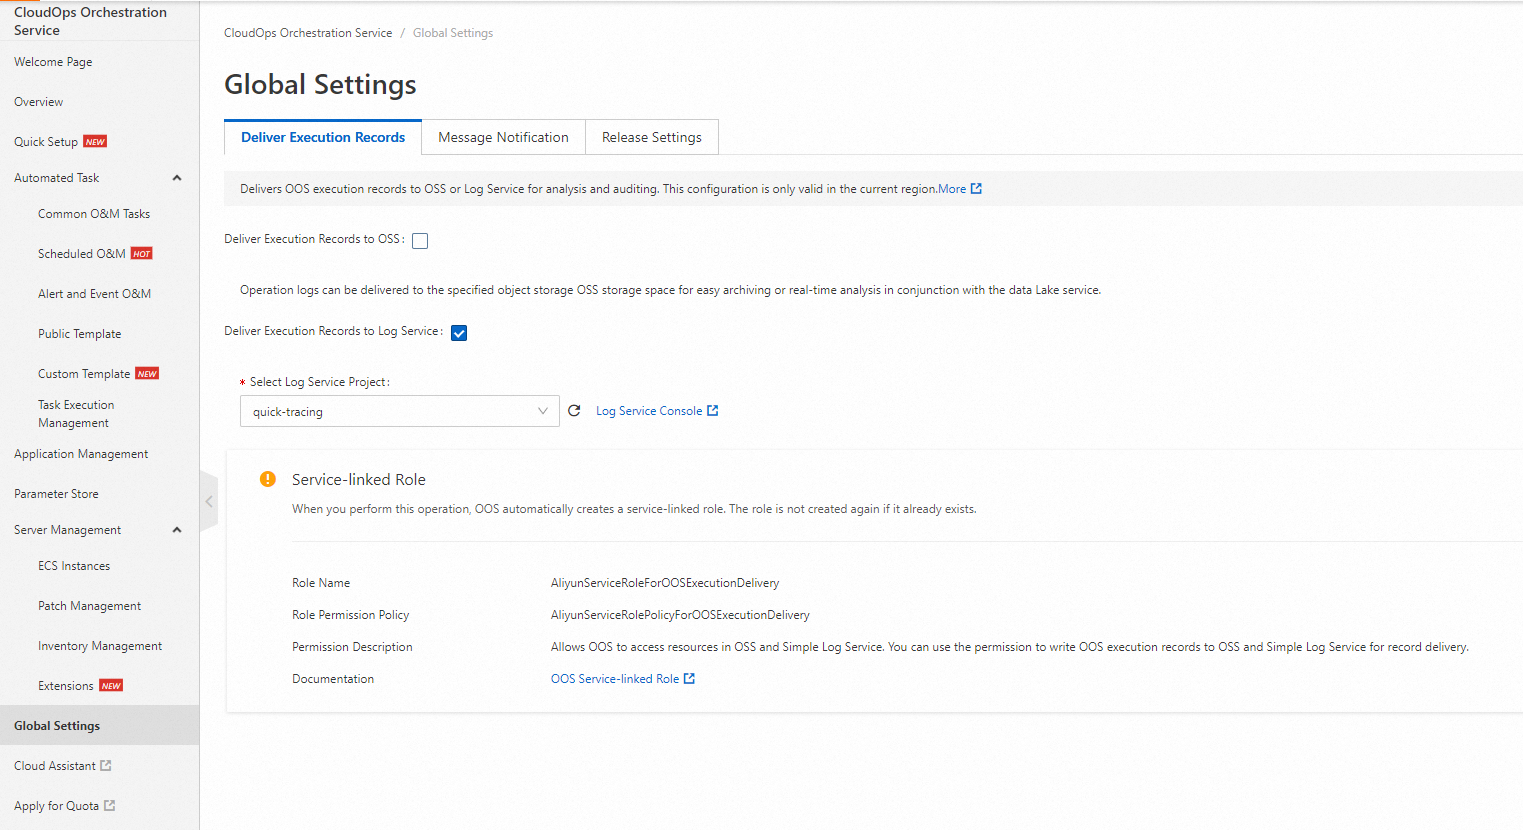Click the refresh icon beside project dropdown
The image size is (1523, 830).
coord(574,411)
